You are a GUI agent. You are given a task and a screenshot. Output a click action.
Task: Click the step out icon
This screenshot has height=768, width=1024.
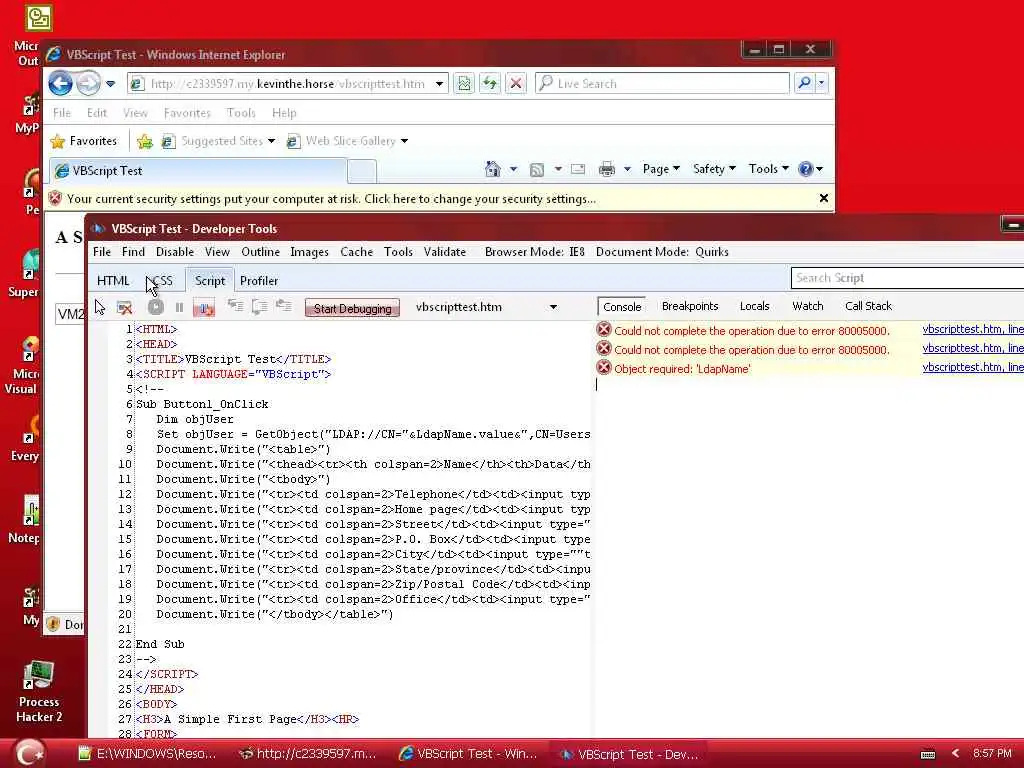[283, 306]
